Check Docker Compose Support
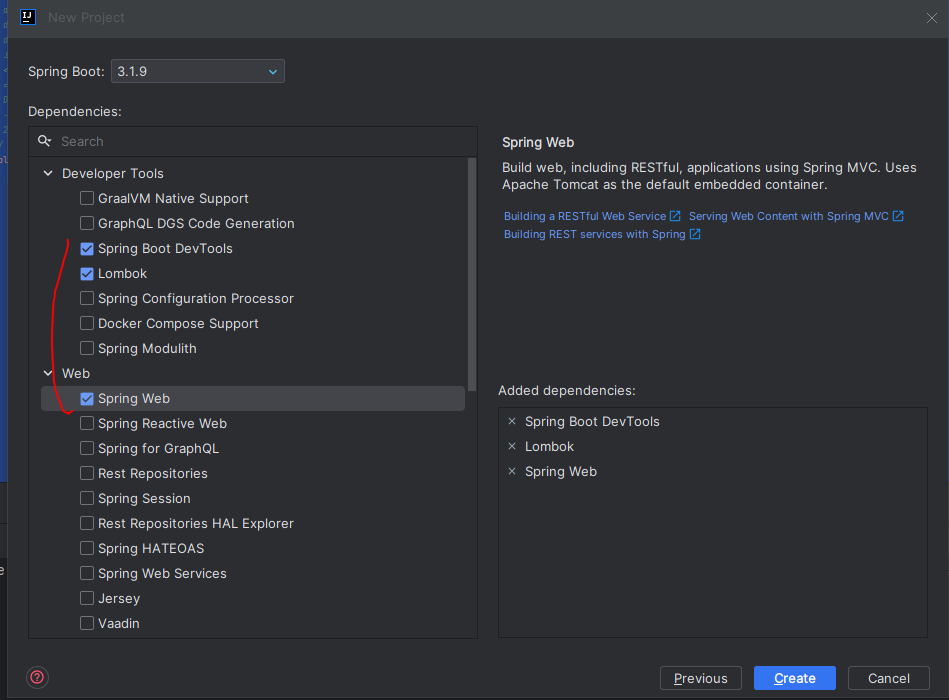The height and width of the screenshot is (700, 949). click(x=87, y=323)
